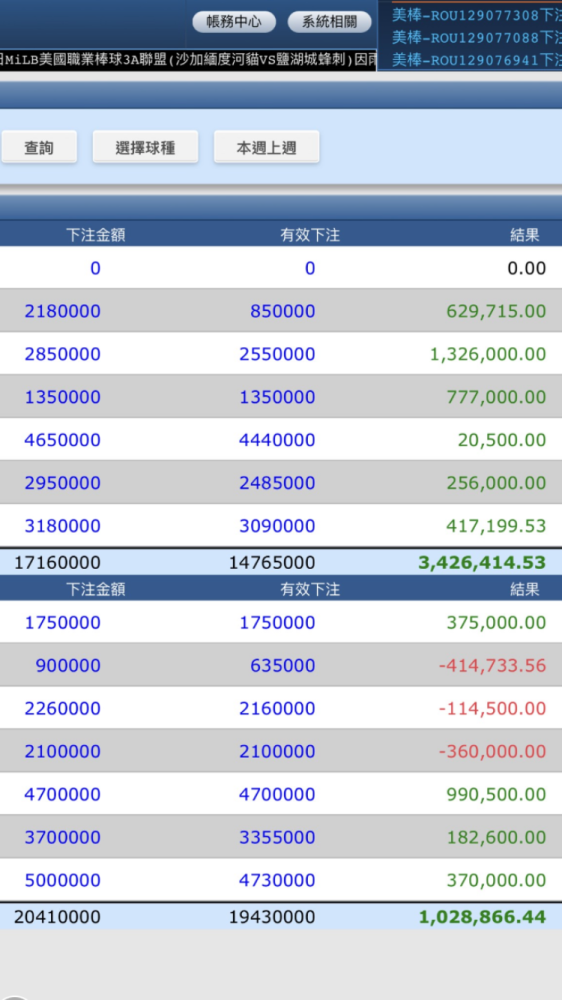
Task: Click the 有效下注 header in lower table
Action: (x=310, y=589)
